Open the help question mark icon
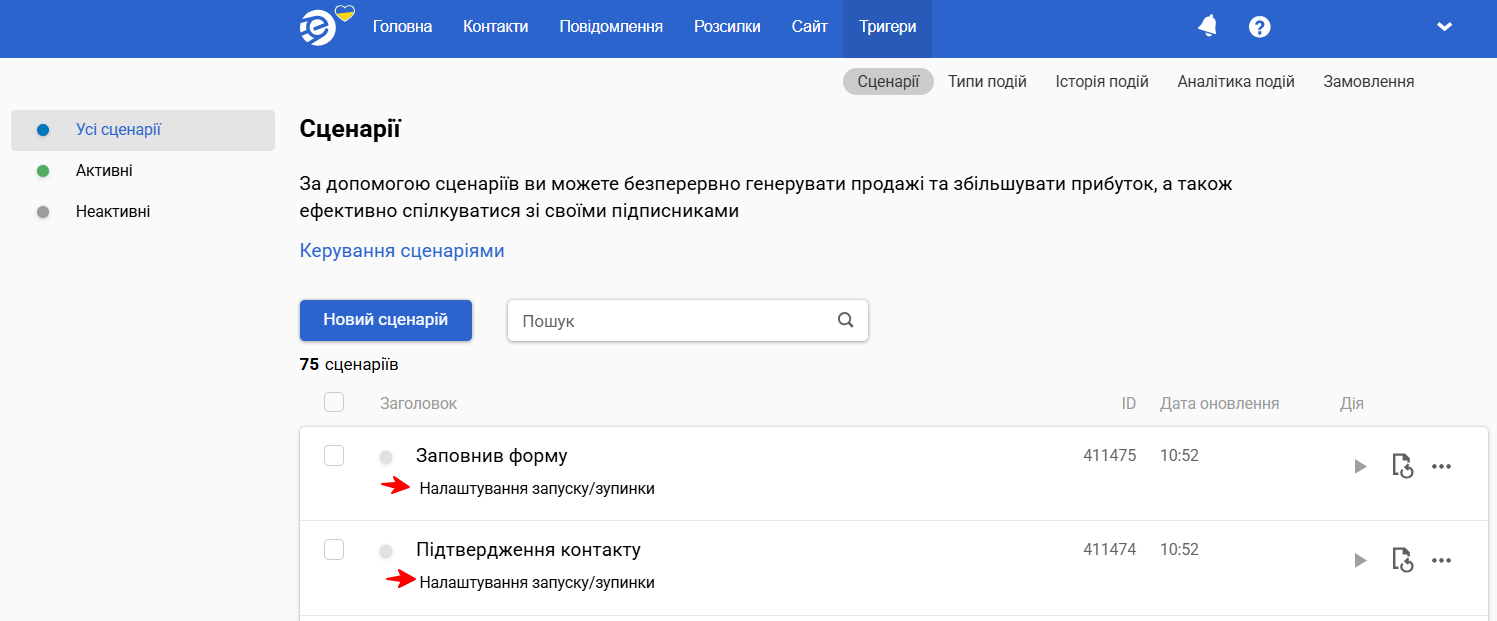The width and height of the screenshot is (1497, 621). click(x=1260, y=27)
